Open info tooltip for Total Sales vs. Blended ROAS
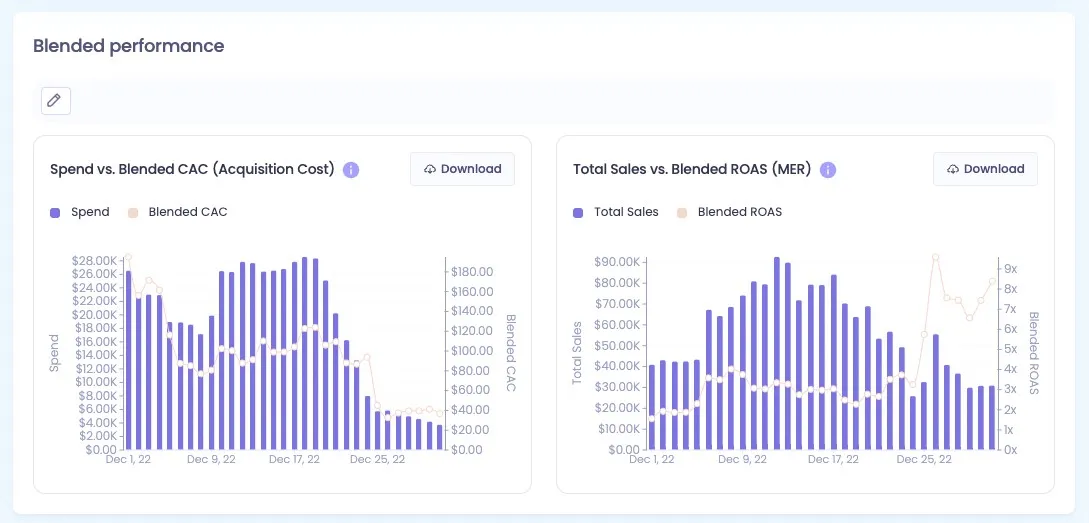 click(x=828, y=169)
